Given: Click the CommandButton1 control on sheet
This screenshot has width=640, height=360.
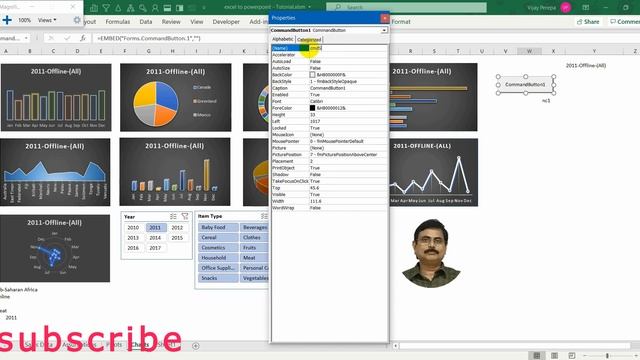Looking at the screenshot, I should (525, 84).
